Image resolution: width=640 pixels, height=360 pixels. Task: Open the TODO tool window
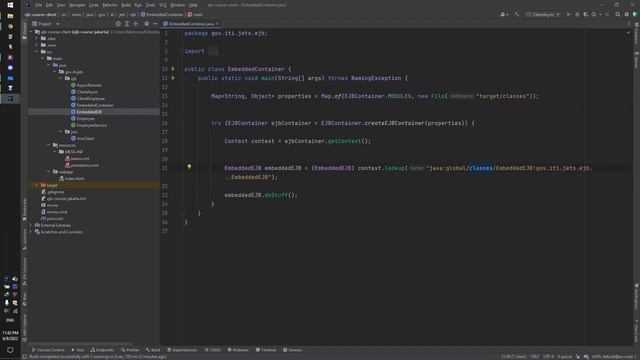(x=213, y=350)
